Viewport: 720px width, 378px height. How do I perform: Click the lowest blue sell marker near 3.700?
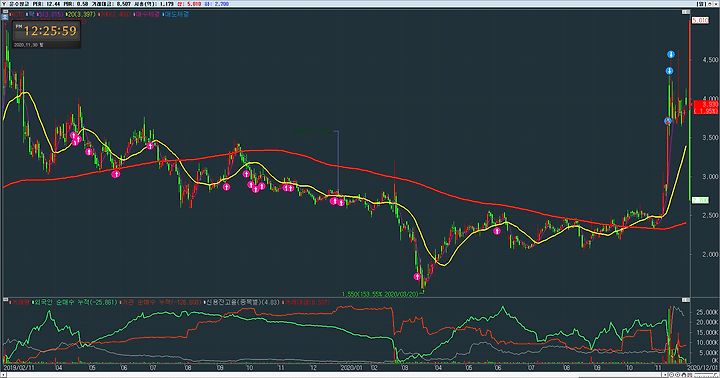(668, 121)
